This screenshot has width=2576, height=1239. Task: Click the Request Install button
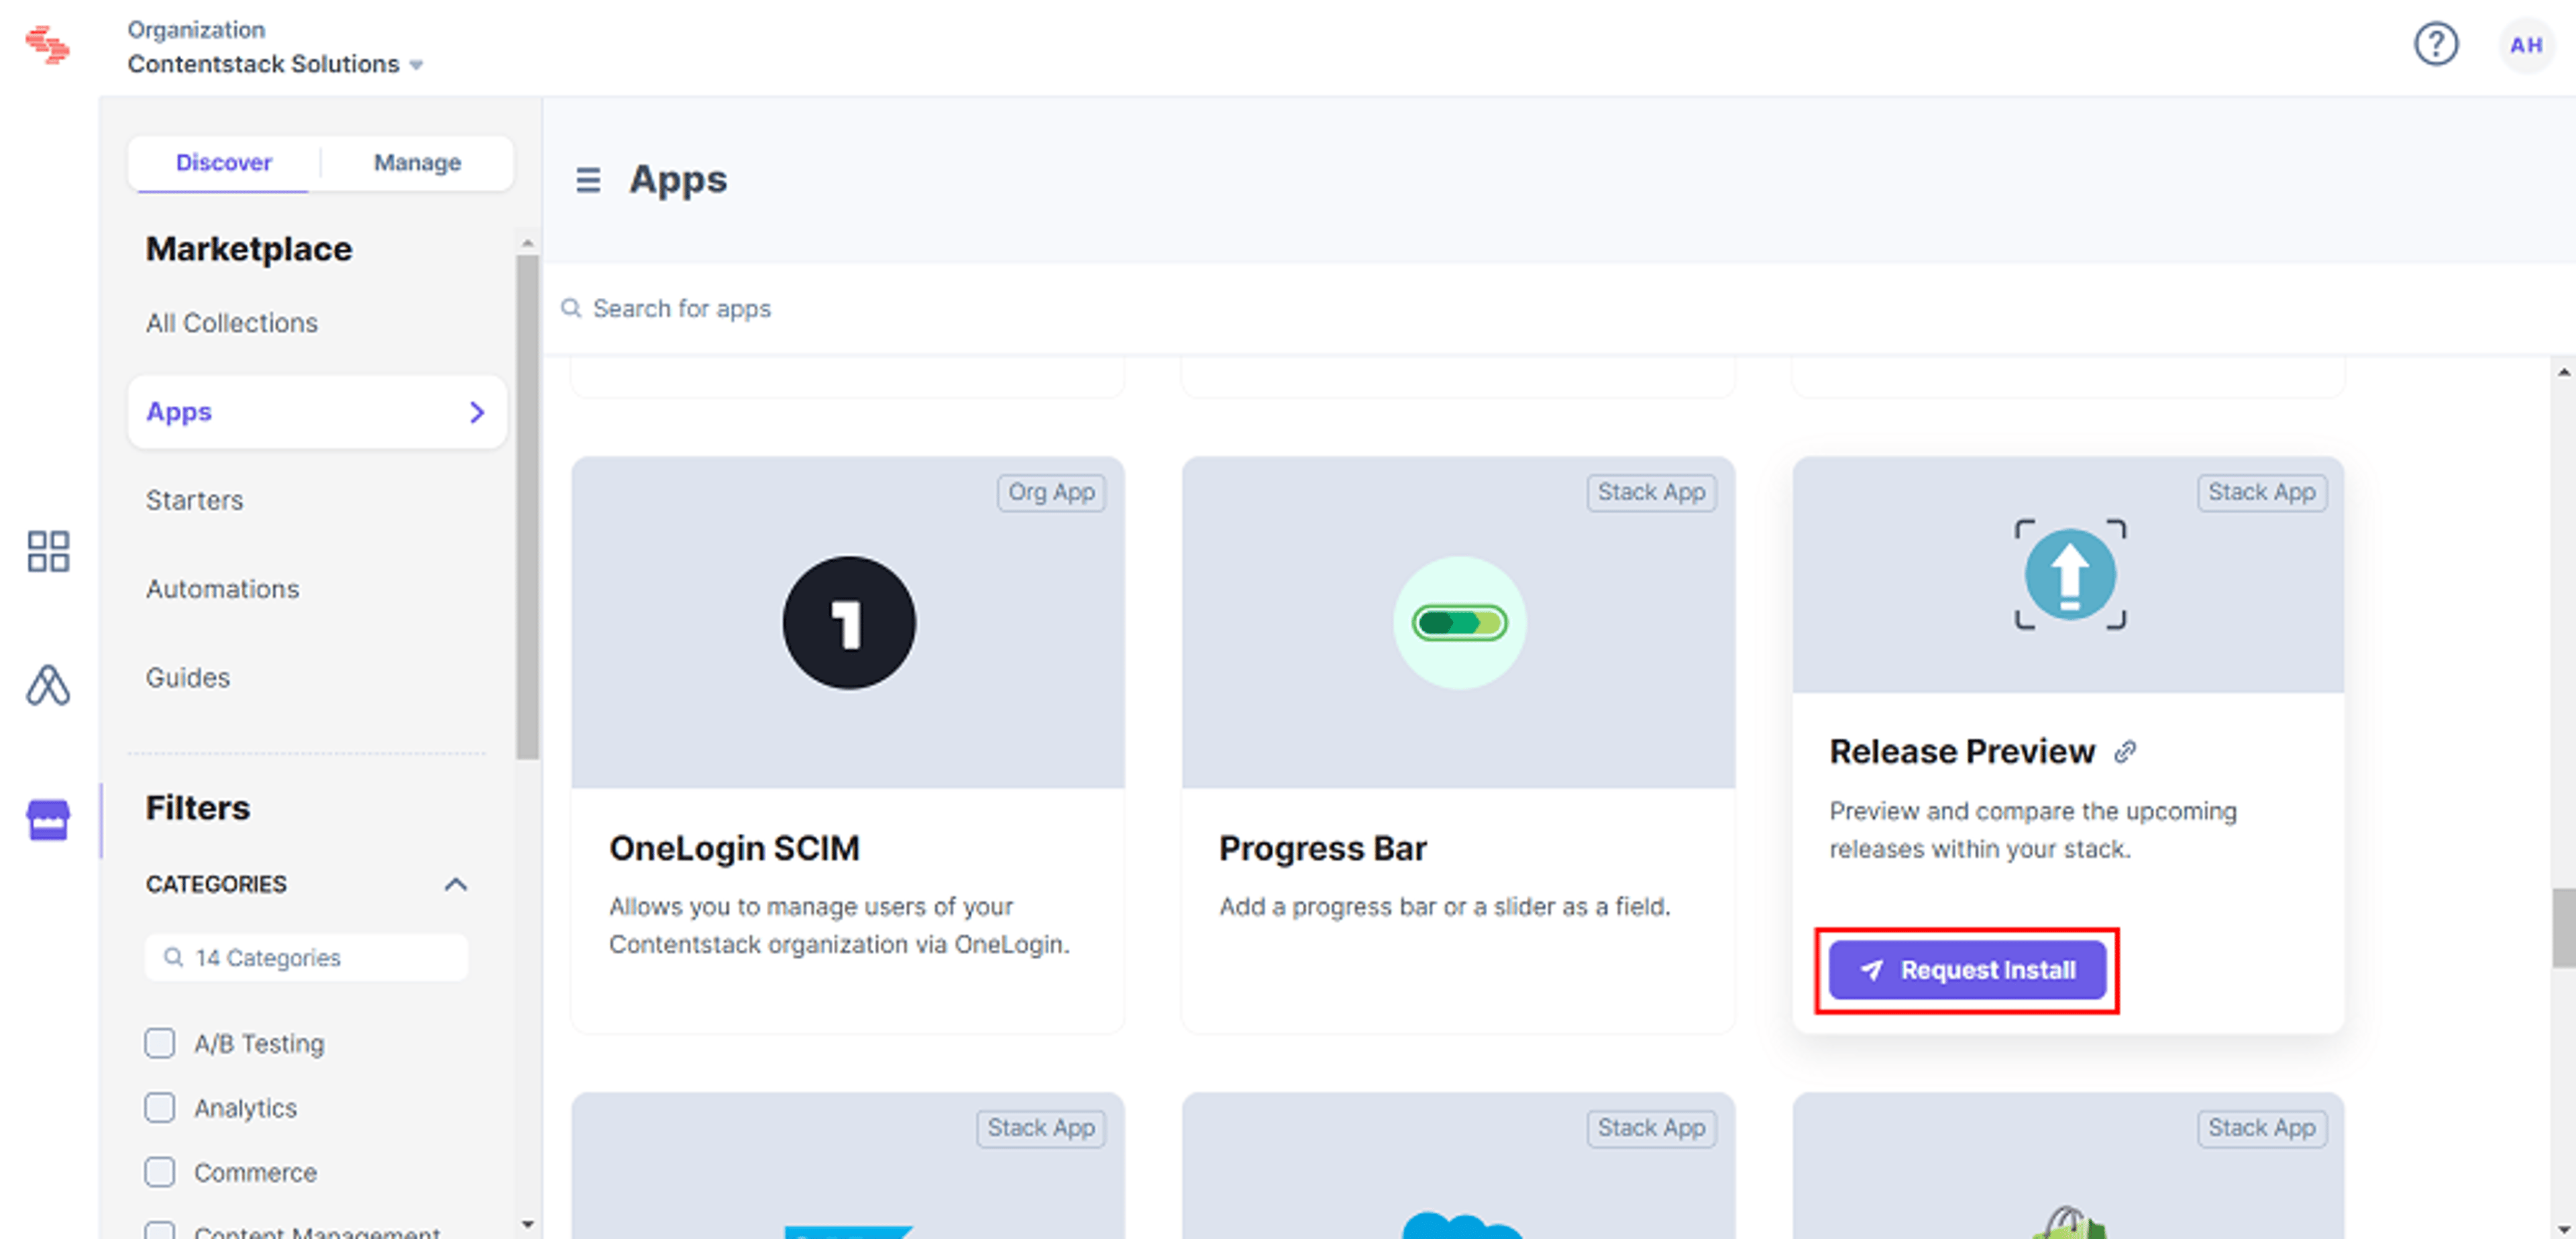[1967, 970]
